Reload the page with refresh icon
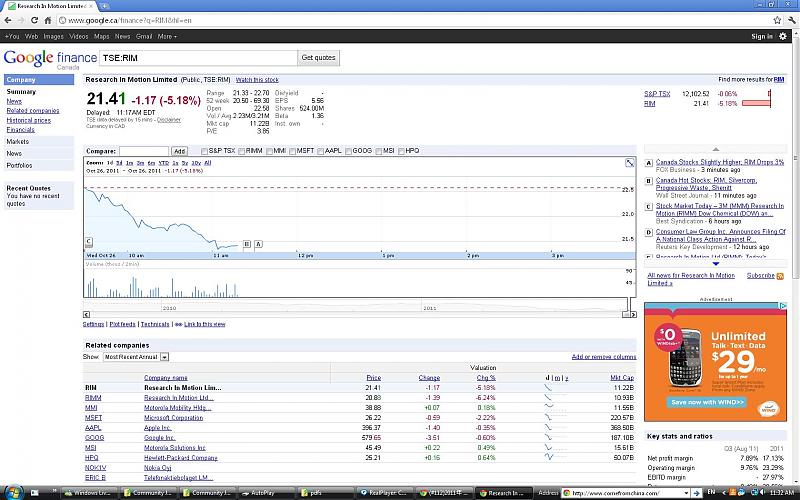 coord(46,20)
